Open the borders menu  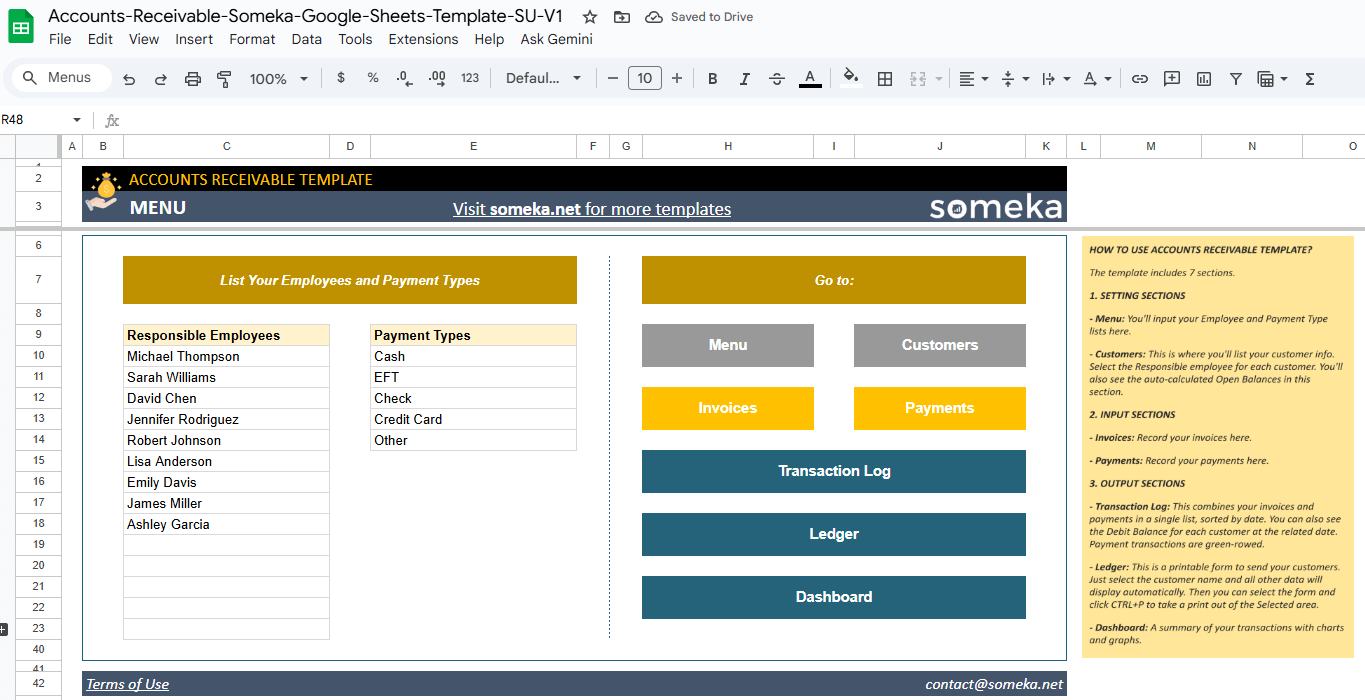click(884, 77)
